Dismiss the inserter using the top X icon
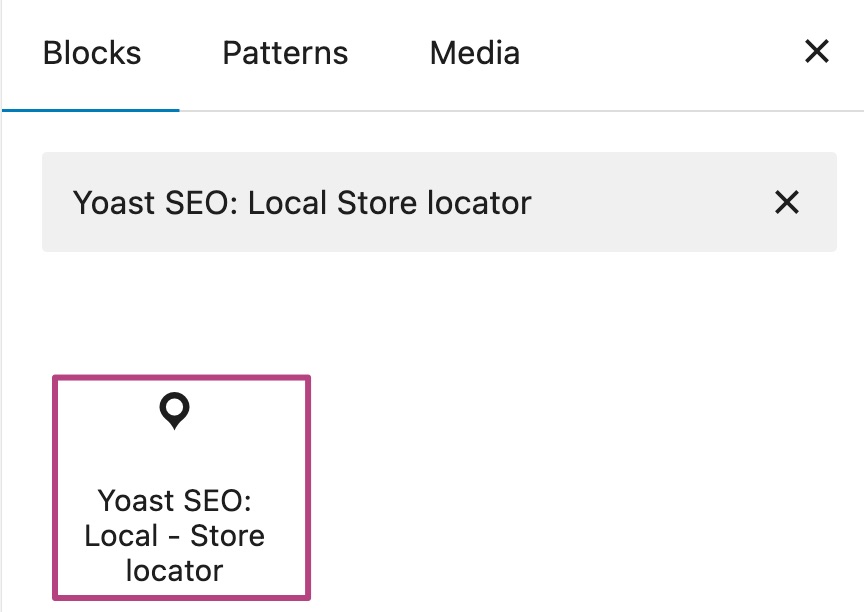Image resolution: width=864 pixels, height=612 pixels. (817, 52)
